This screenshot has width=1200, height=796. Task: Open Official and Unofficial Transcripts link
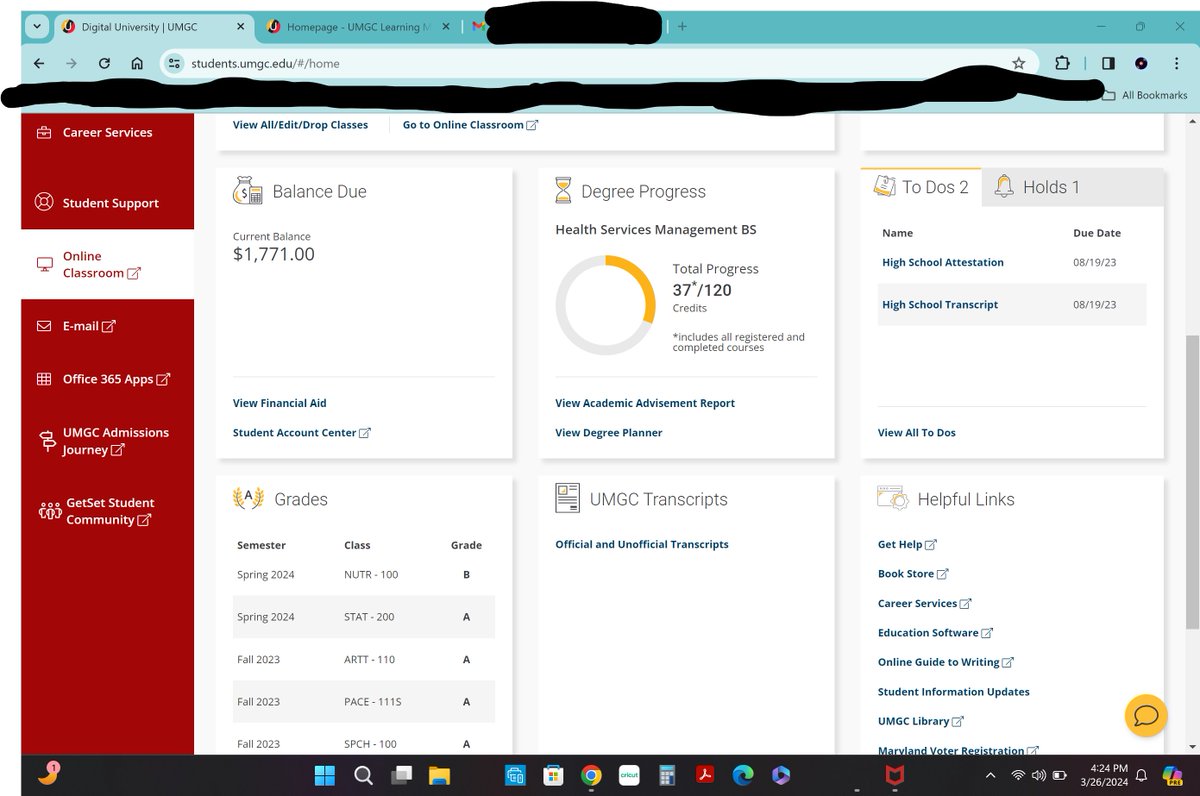642,544
